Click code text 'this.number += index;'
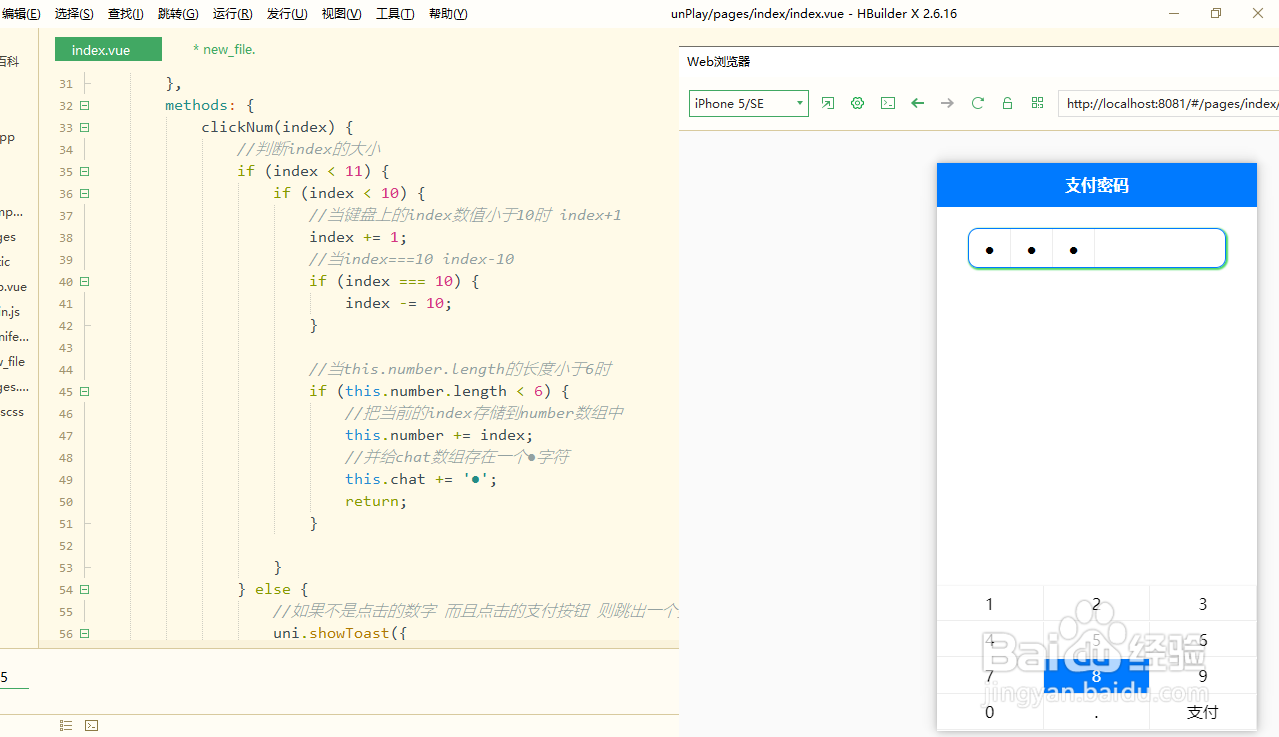The image size is (1279, 737). (x=439, y=435)
